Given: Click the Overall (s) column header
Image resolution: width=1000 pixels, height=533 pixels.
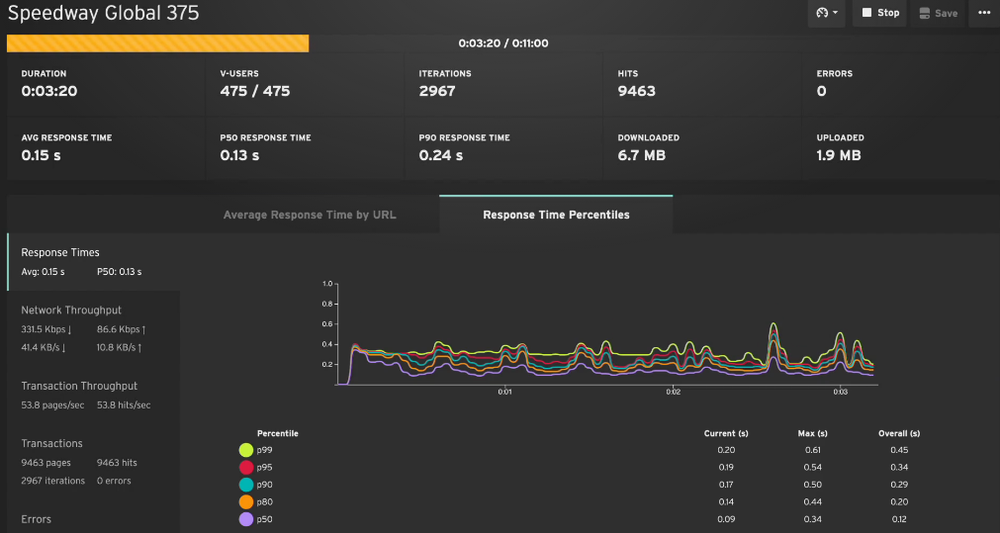Looking at the screenshot, I should tap(899, 434).
